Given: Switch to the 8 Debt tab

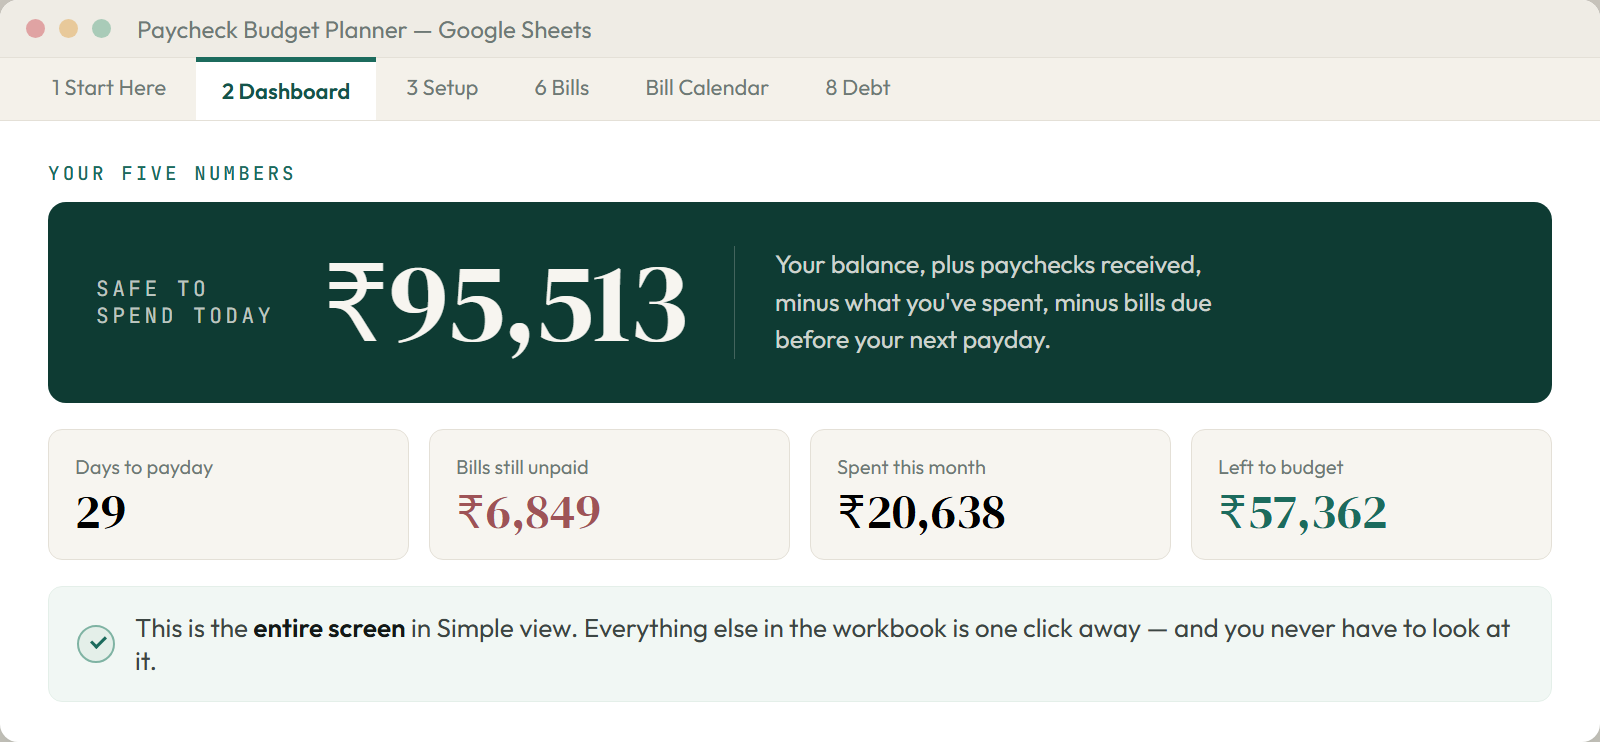Looking at the screenshot, I should point(858,88).
